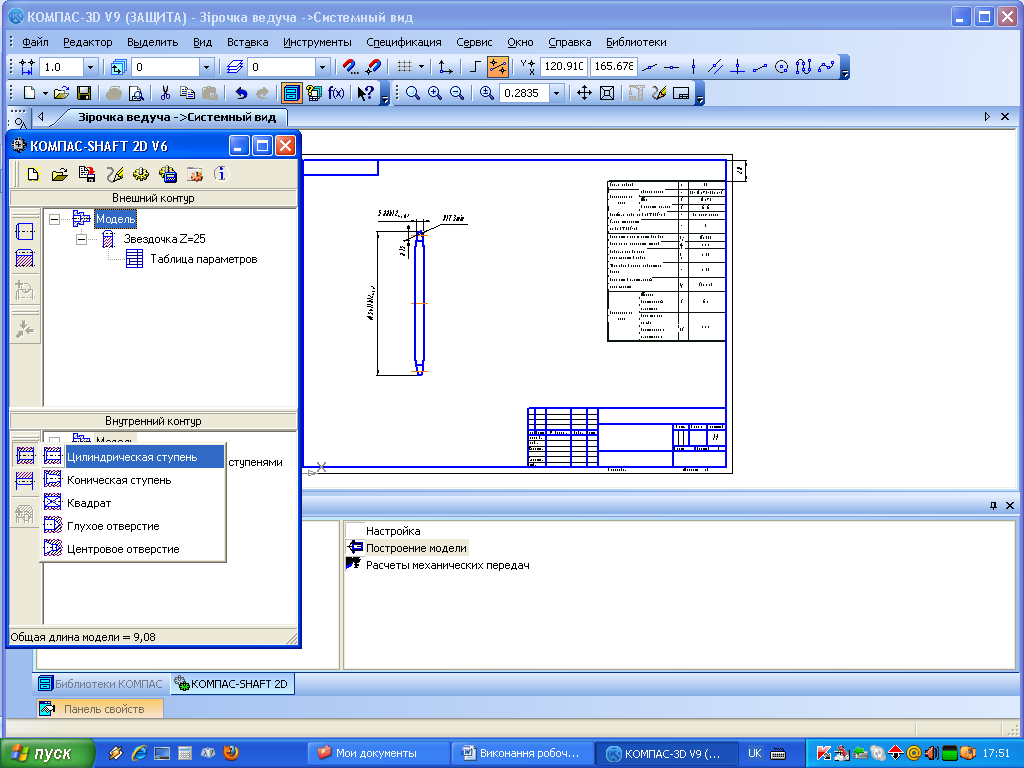The image size is (1024, 768).
Task: Click the hatched gear element side icon
Action: [x=25, y=257]
